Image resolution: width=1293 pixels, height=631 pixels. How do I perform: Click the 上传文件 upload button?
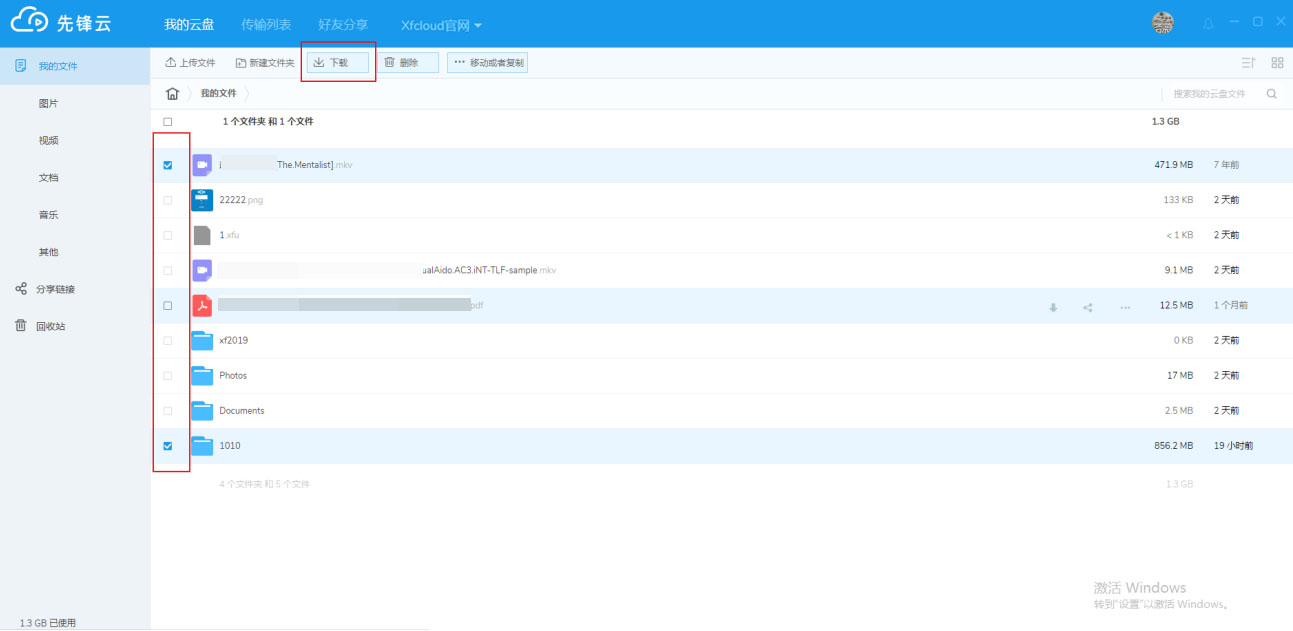[190, 63]
